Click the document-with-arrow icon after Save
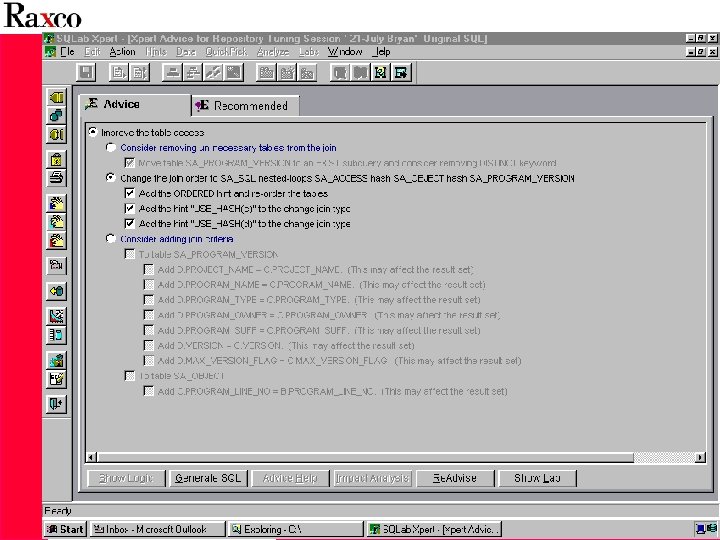This screenshot has width=720, height=540. pos(119,73)
